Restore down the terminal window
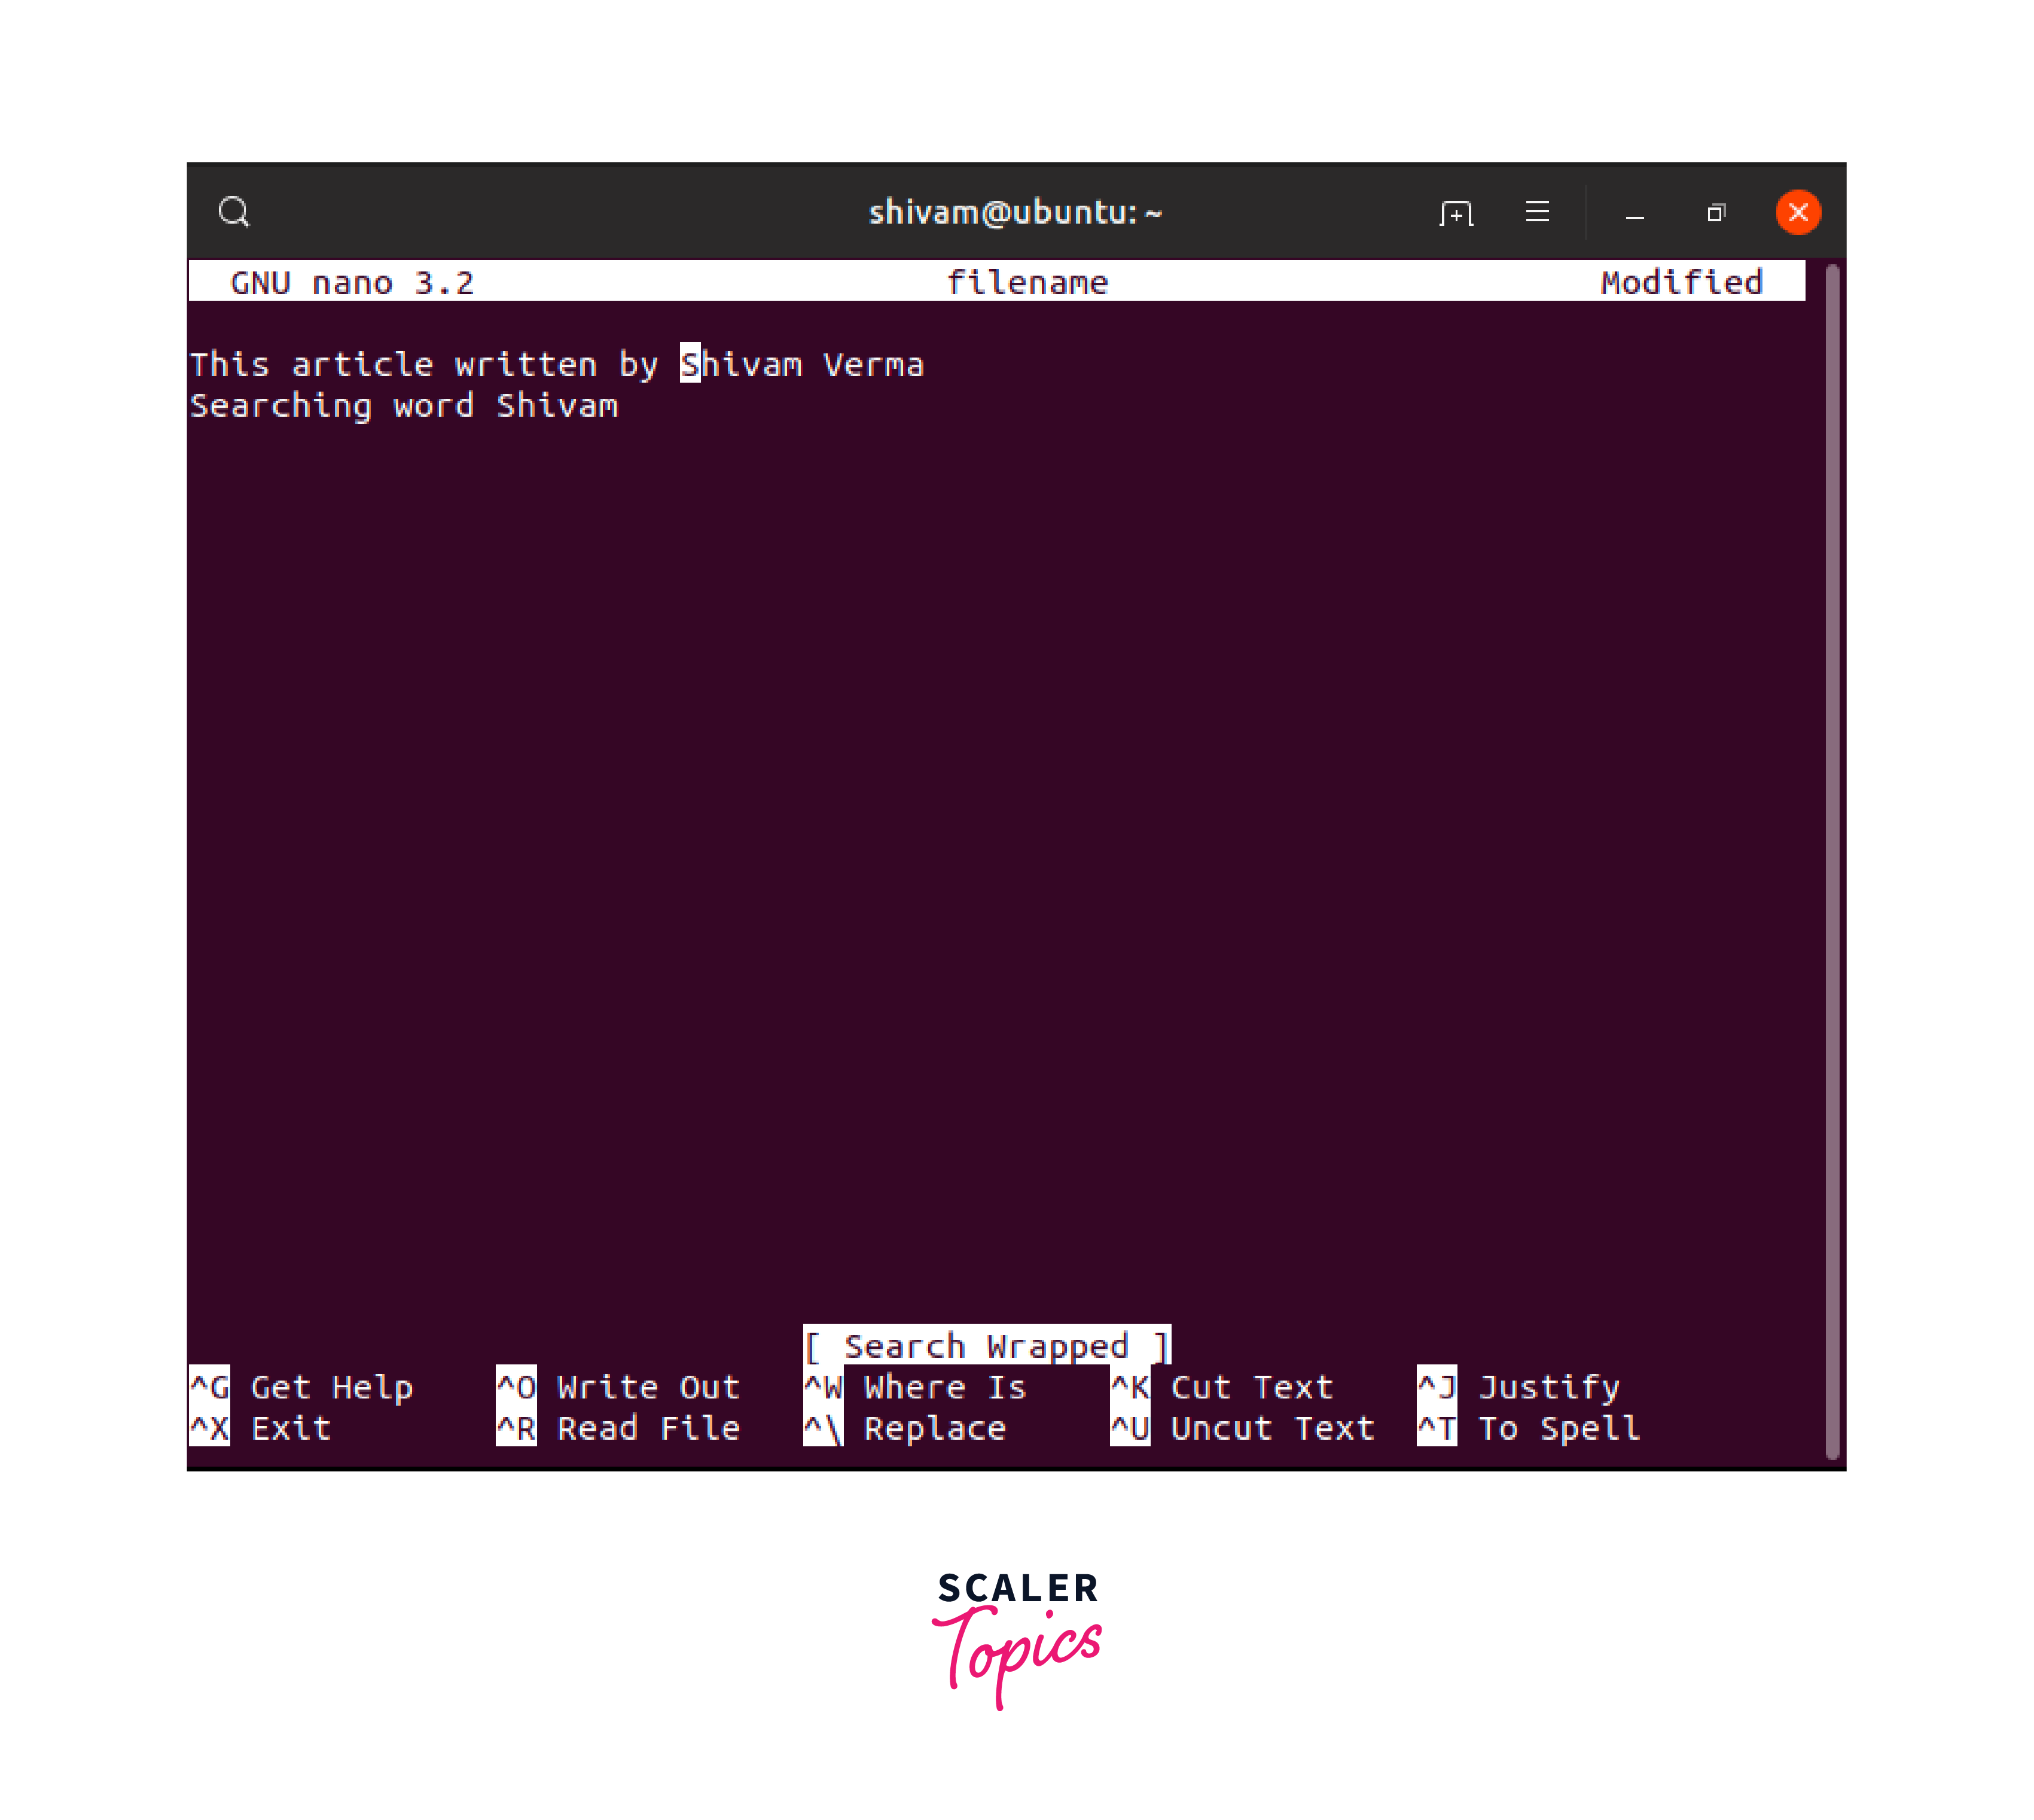 tap(1716, 213)
